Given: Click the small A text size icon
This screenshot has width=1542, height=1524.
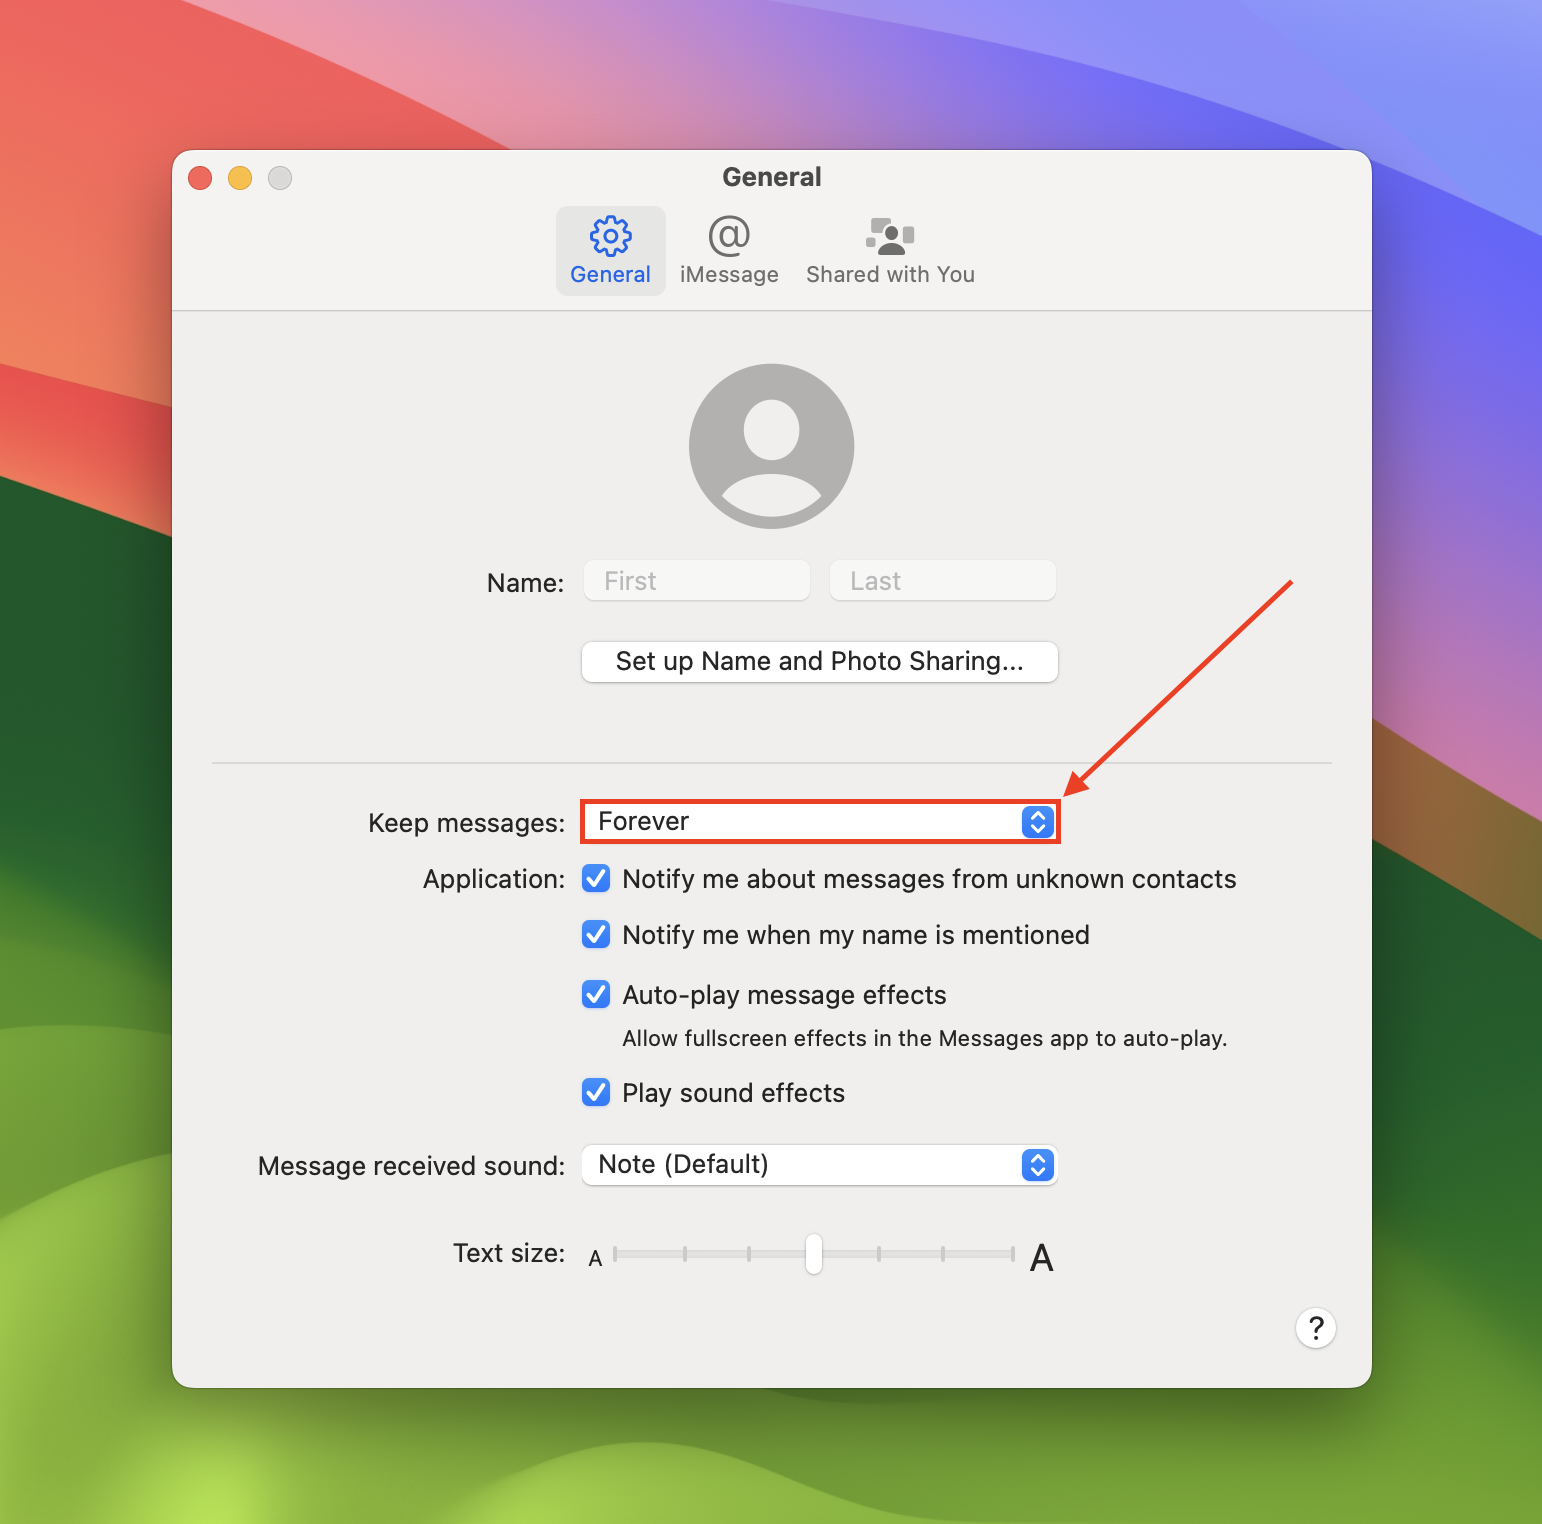Looking at the screenshot, I should click(x=595, y=1258).
